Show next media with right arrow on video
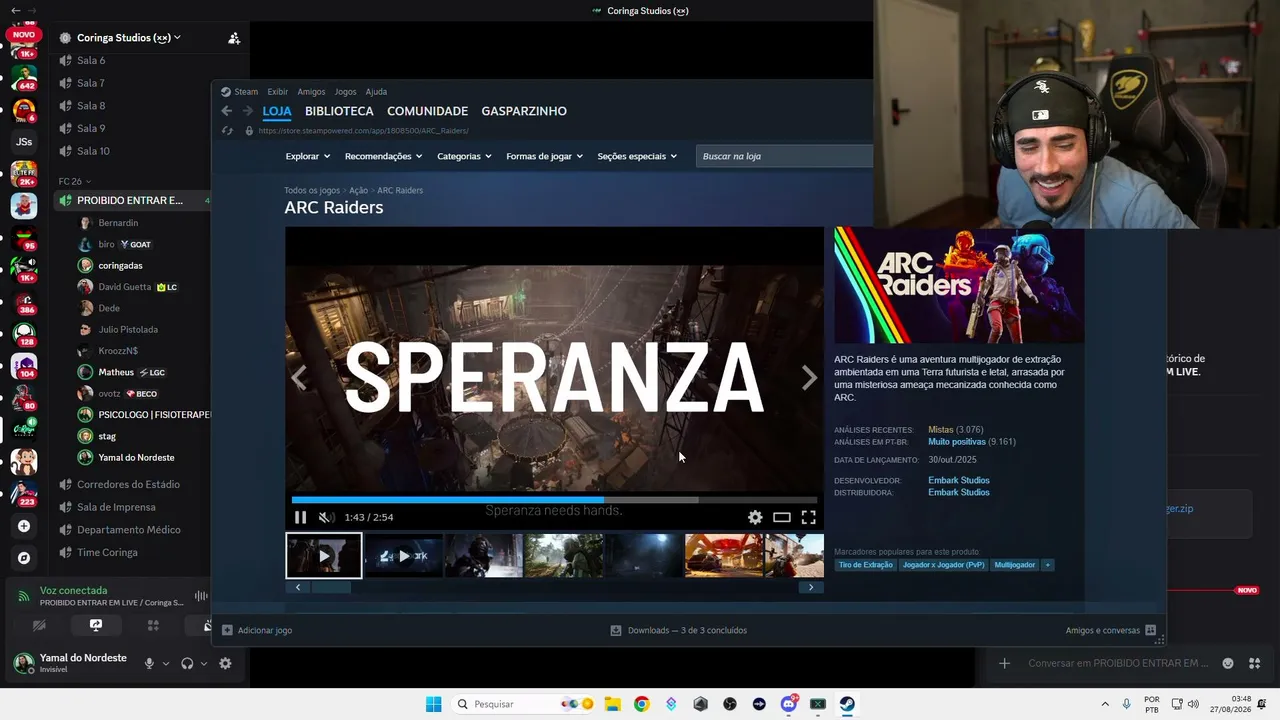 tap(809, 377)
